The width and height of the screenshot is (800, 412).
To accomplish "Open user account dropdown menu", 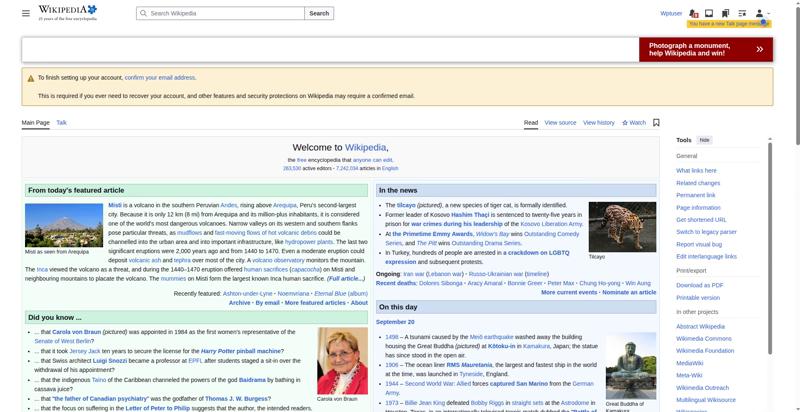I will pyautogui.click(x=762, y=13).
